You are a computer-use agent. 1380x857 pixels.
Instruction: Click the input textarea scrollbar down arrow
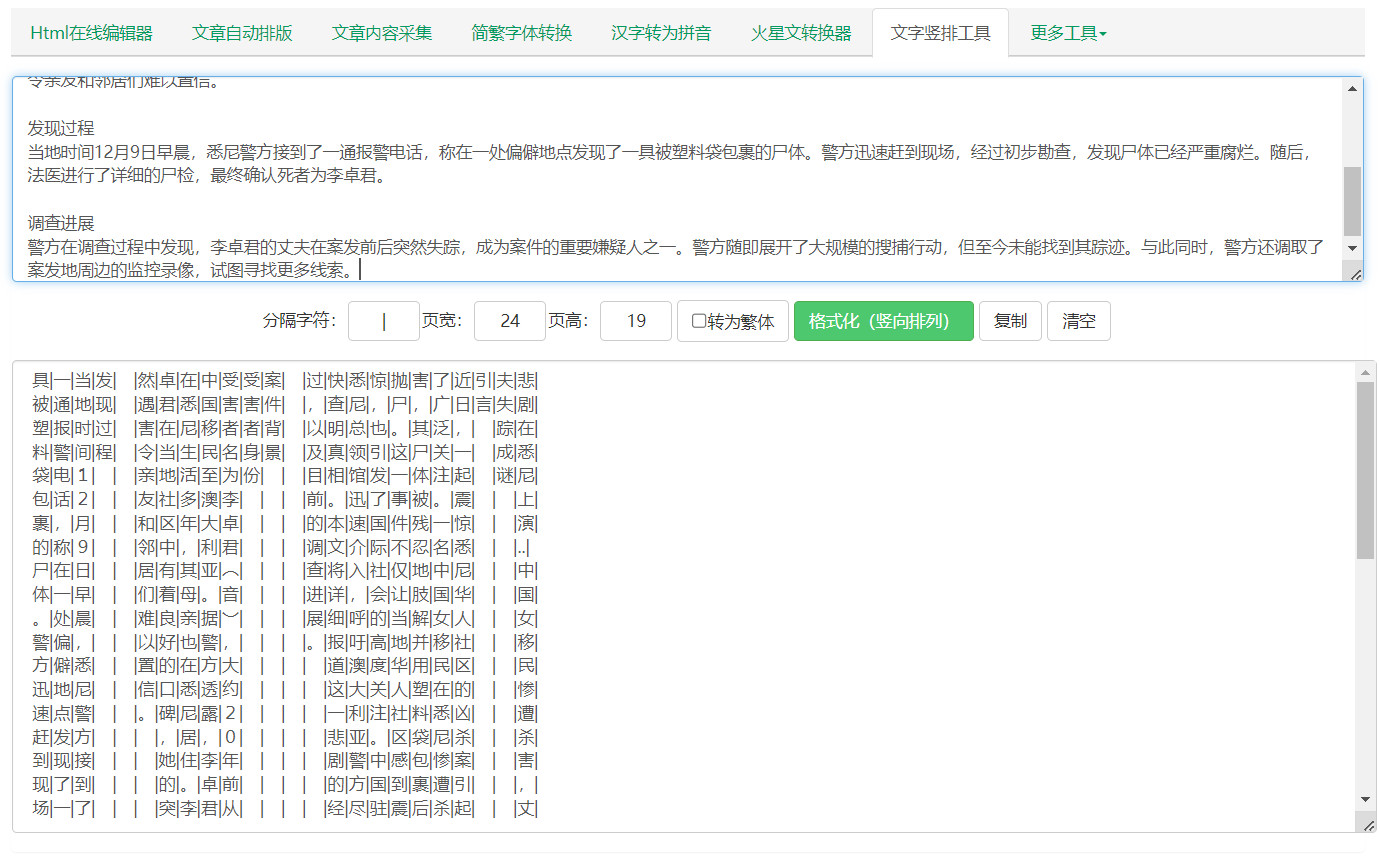(x=1353, y=247)
